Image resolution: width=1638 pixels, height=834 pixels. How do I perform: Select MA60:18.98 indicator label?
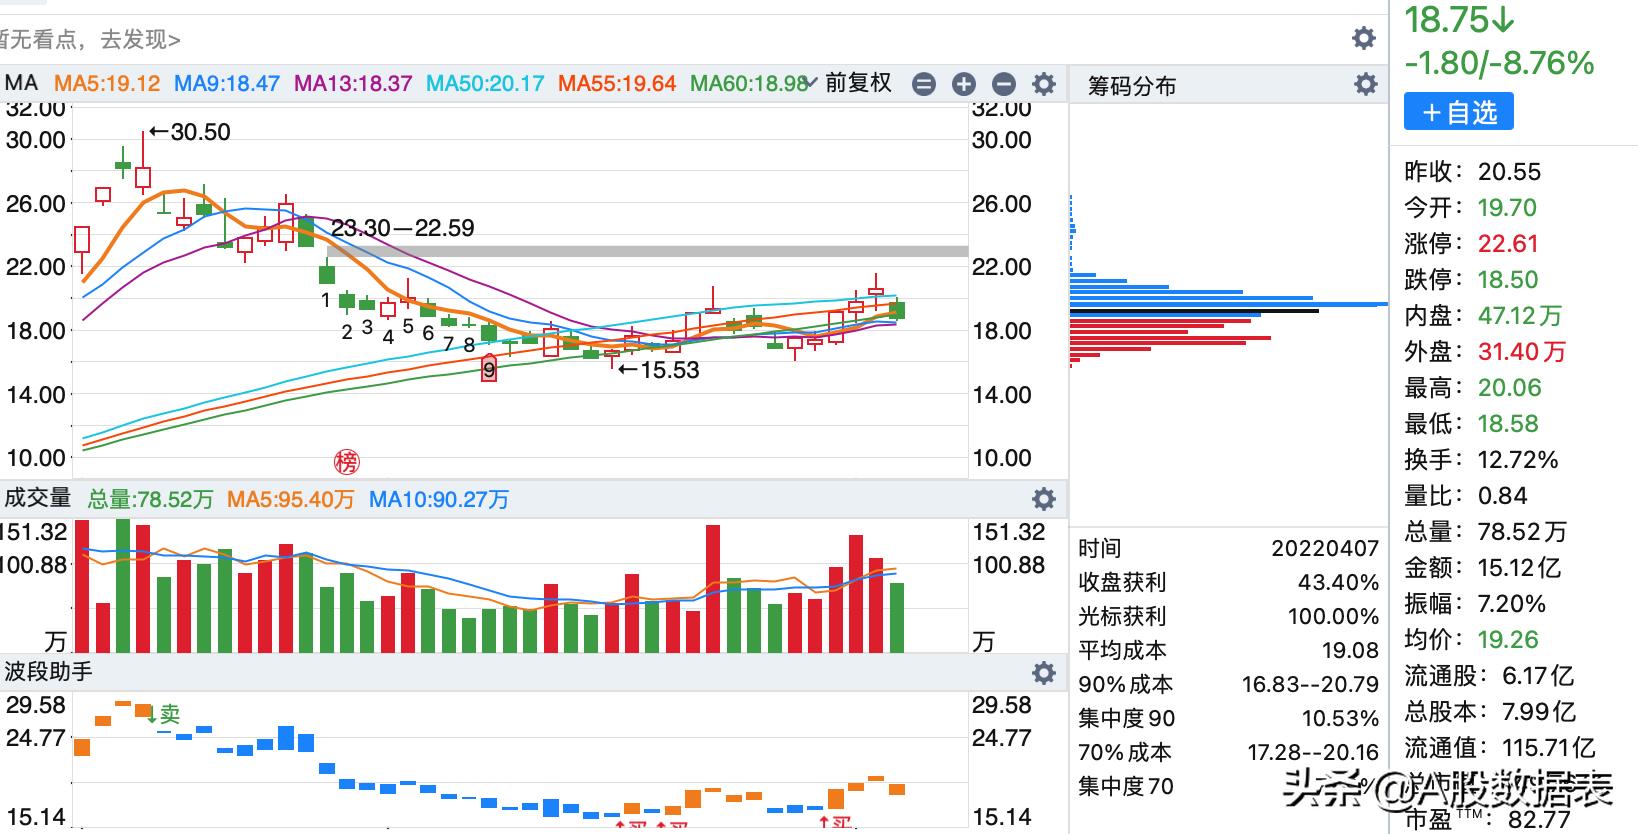pyautogui.click(x=749, y=83)
